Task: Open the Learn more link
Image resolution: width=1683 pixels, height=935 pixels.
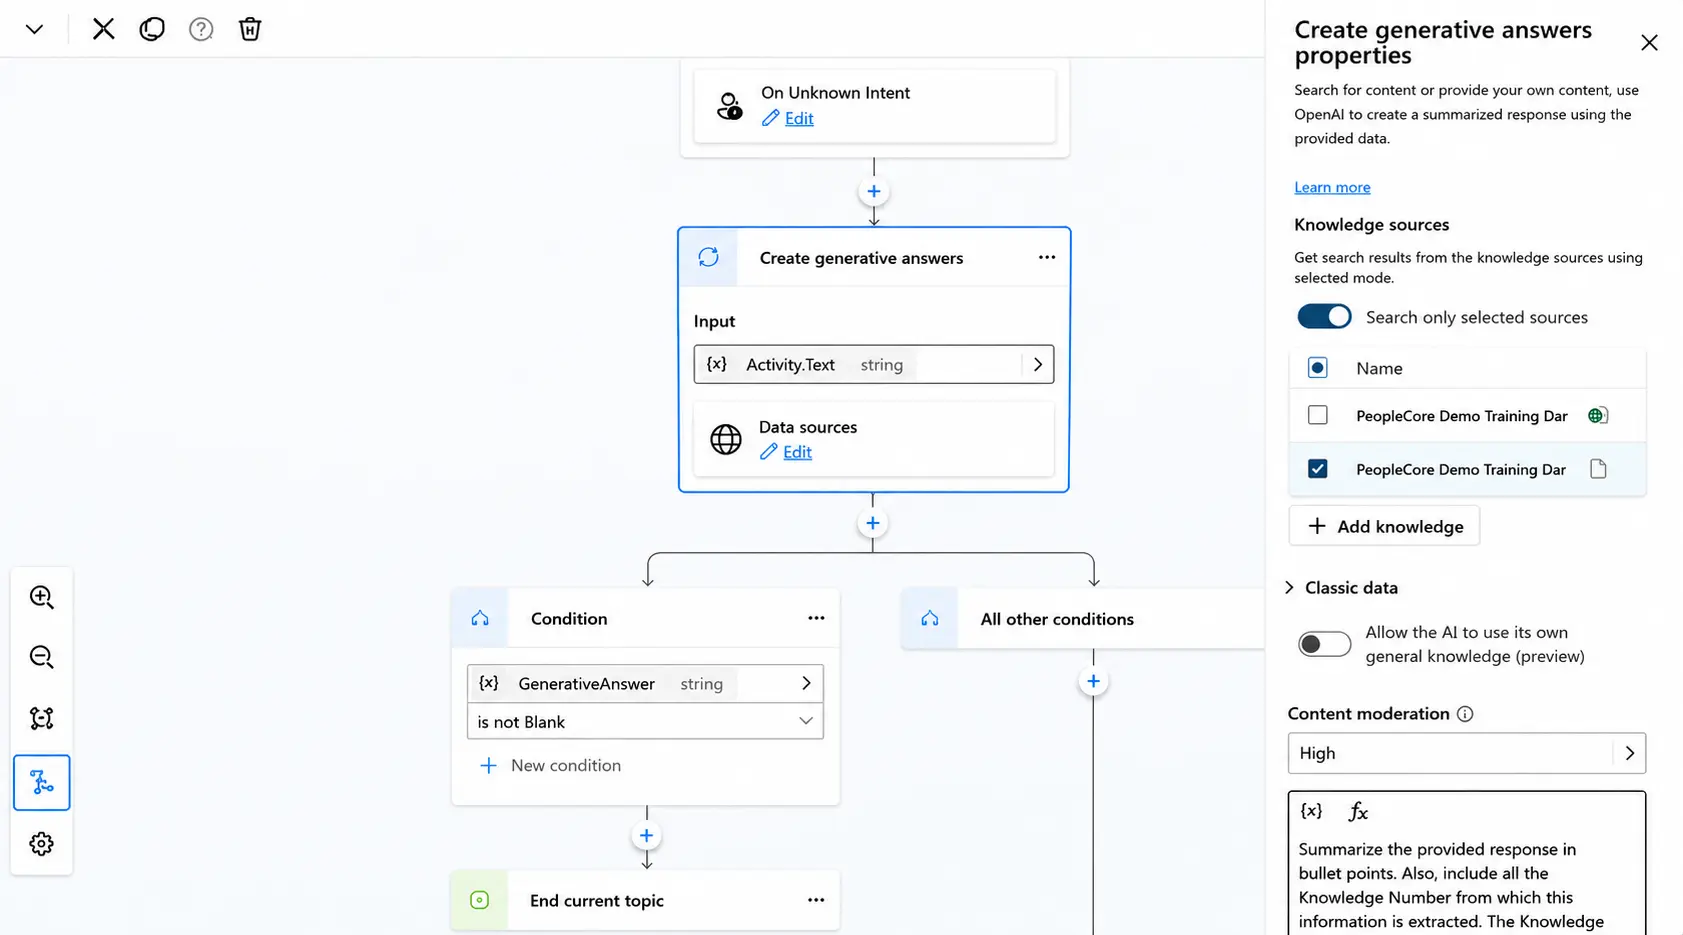Action: tap(1332, 187)
